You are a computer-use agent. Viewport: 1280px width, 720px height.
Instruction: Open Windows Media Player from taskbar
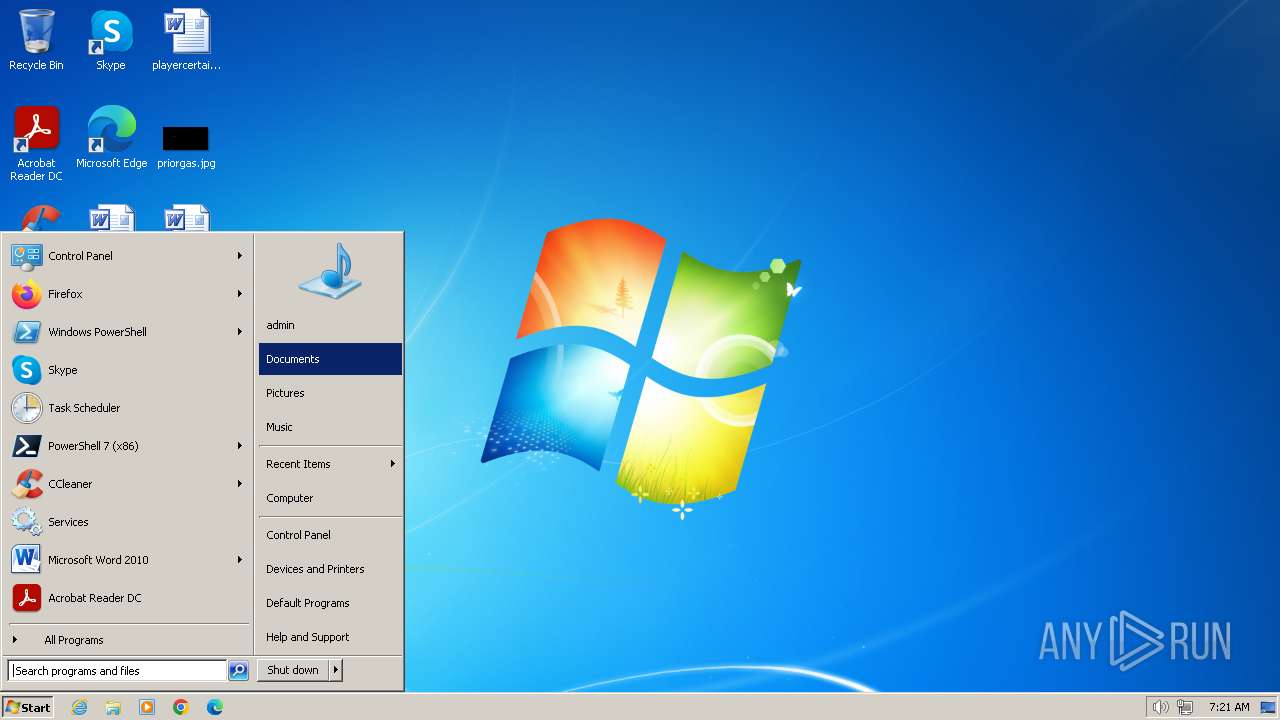pyautogui.click(x=147, y=707)
